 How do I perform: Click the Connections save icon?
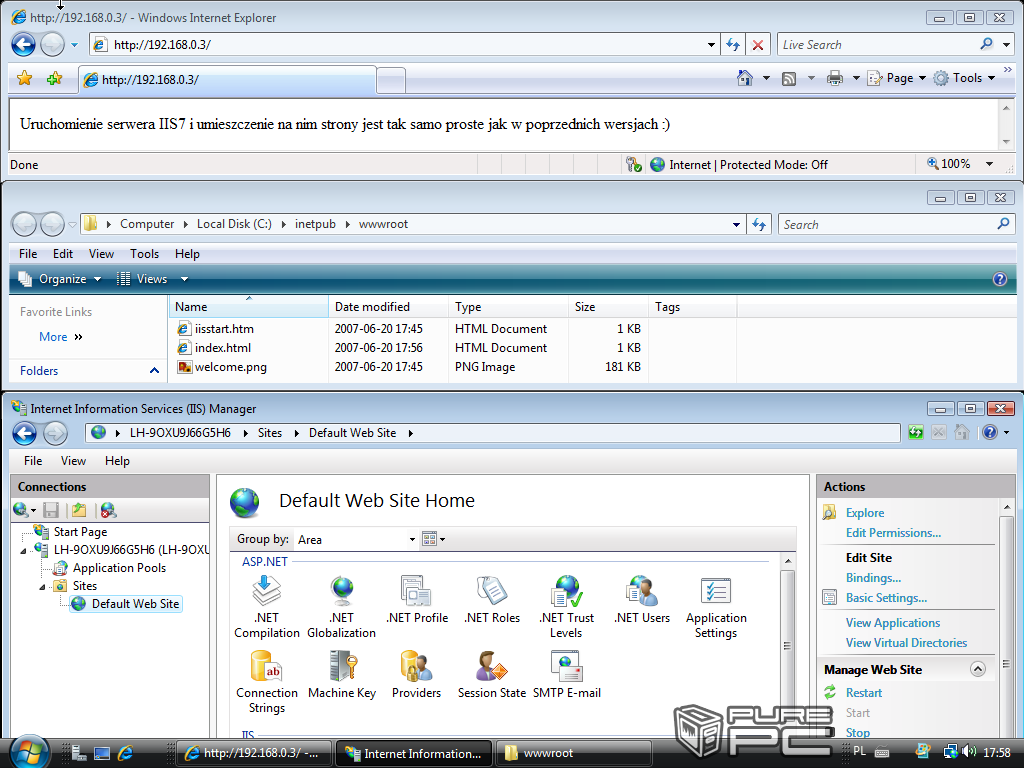[x=51, y=510]
